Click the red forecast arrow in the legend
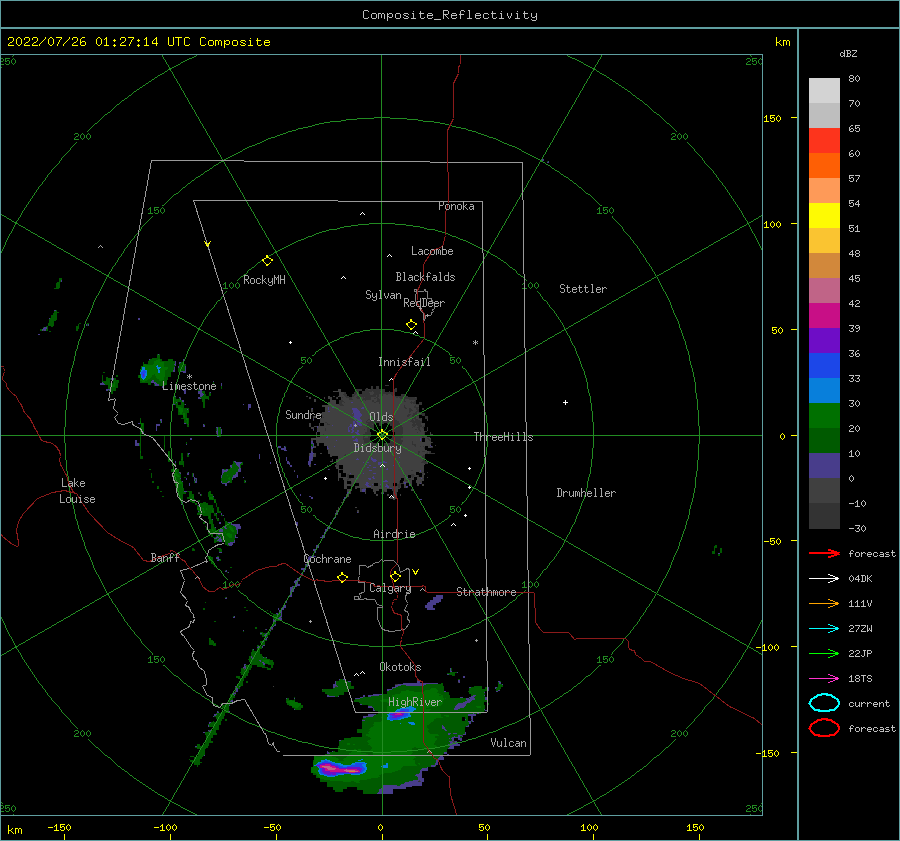Image resolution: width=900 pixels, height=841 pixels. [x=824, y=553]
